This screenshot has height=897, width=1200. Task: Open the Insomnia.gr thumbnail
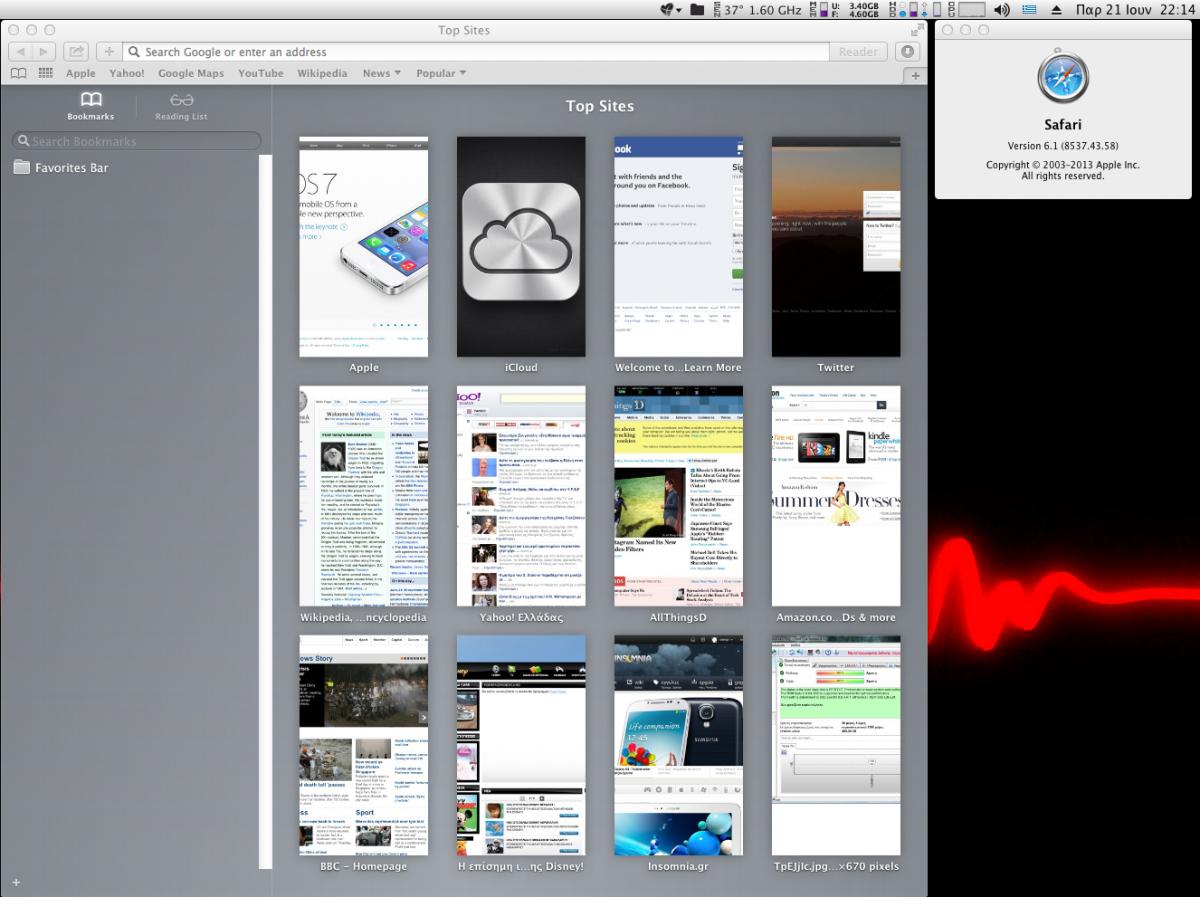679,745
